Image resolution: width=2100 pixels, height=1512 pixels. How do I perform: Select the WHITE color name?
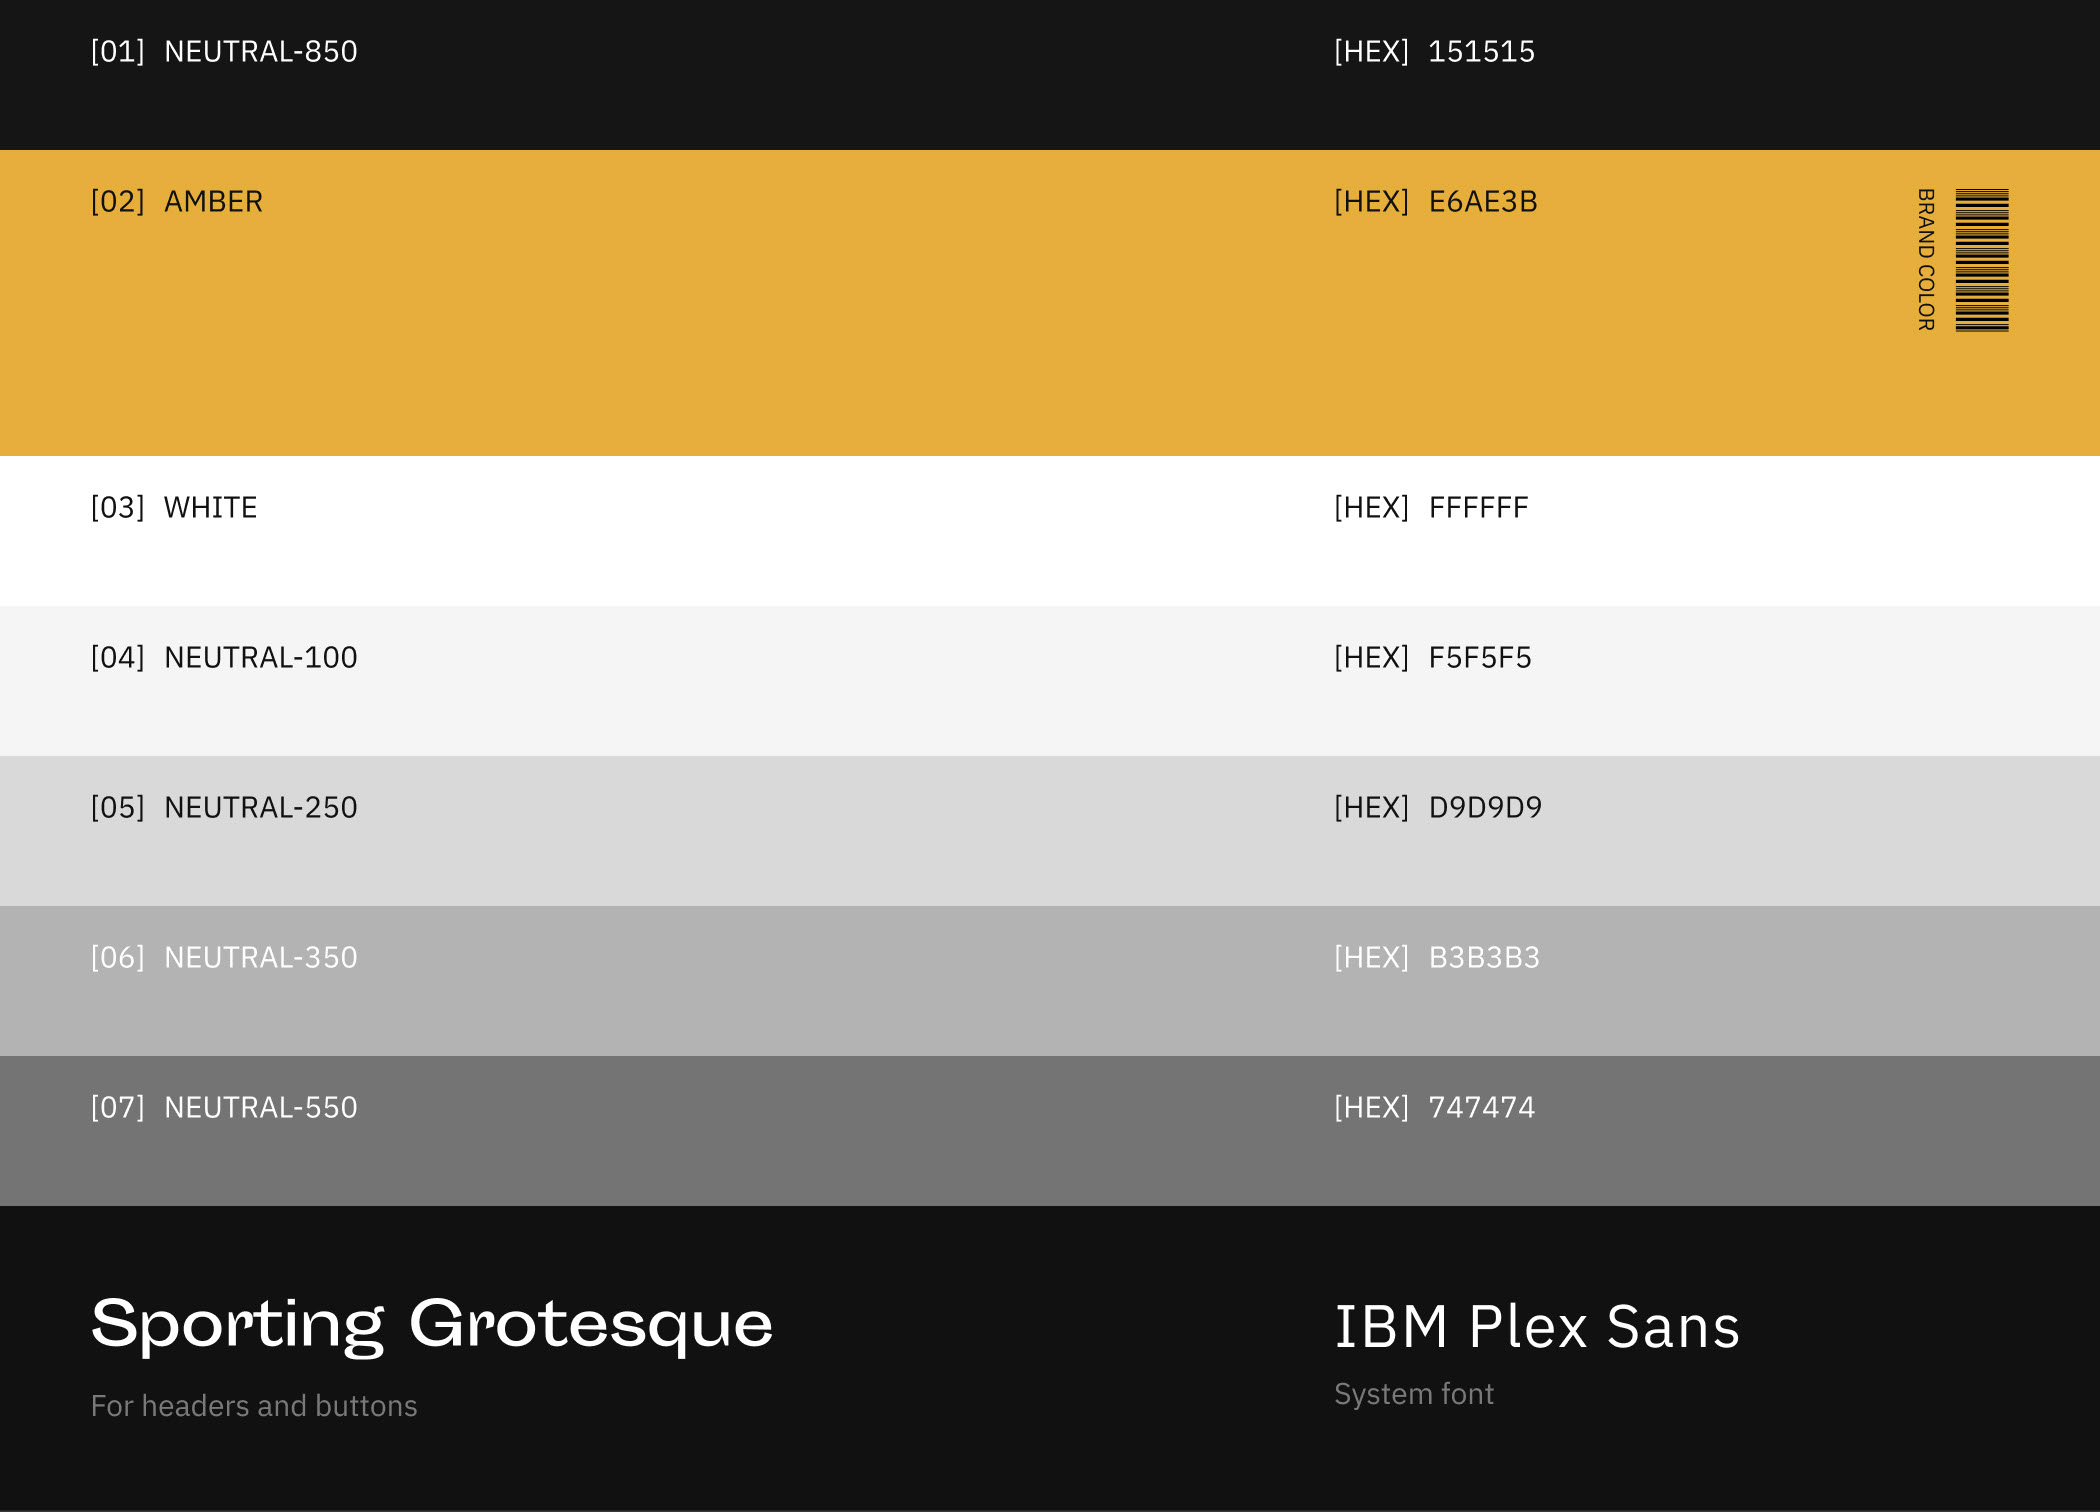tap(210, 508)
